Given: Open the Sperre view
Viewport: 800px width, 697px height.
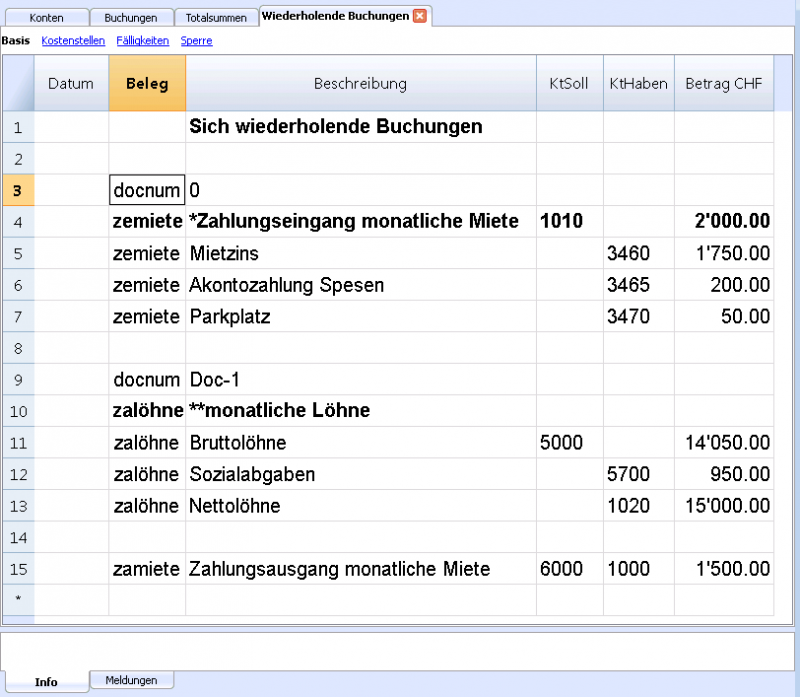Looking at the screenshot, I should tap(196, 41).
